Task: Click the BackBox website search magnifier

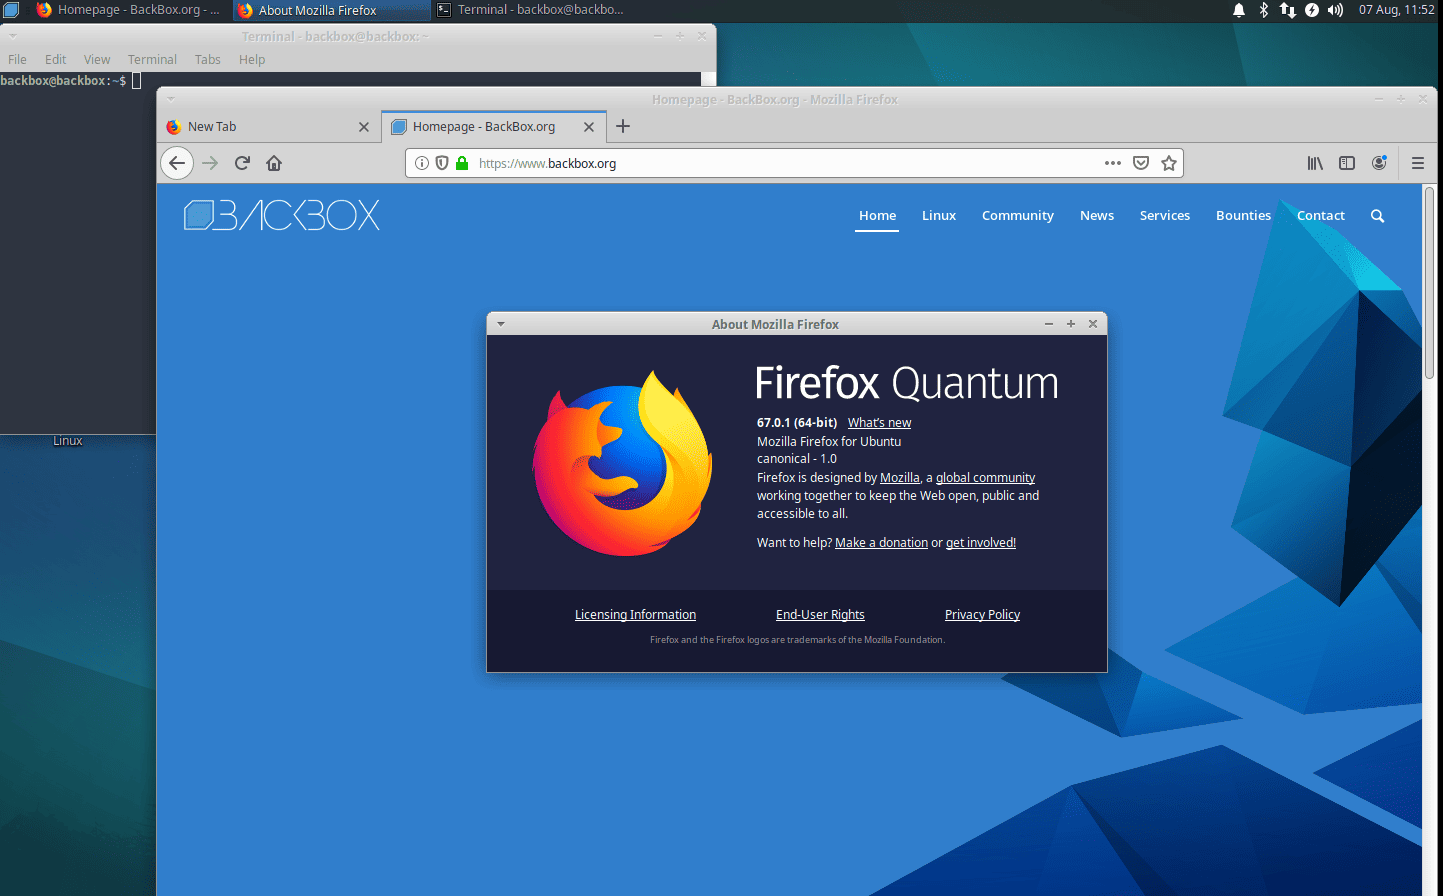Action: [1378, 216]
